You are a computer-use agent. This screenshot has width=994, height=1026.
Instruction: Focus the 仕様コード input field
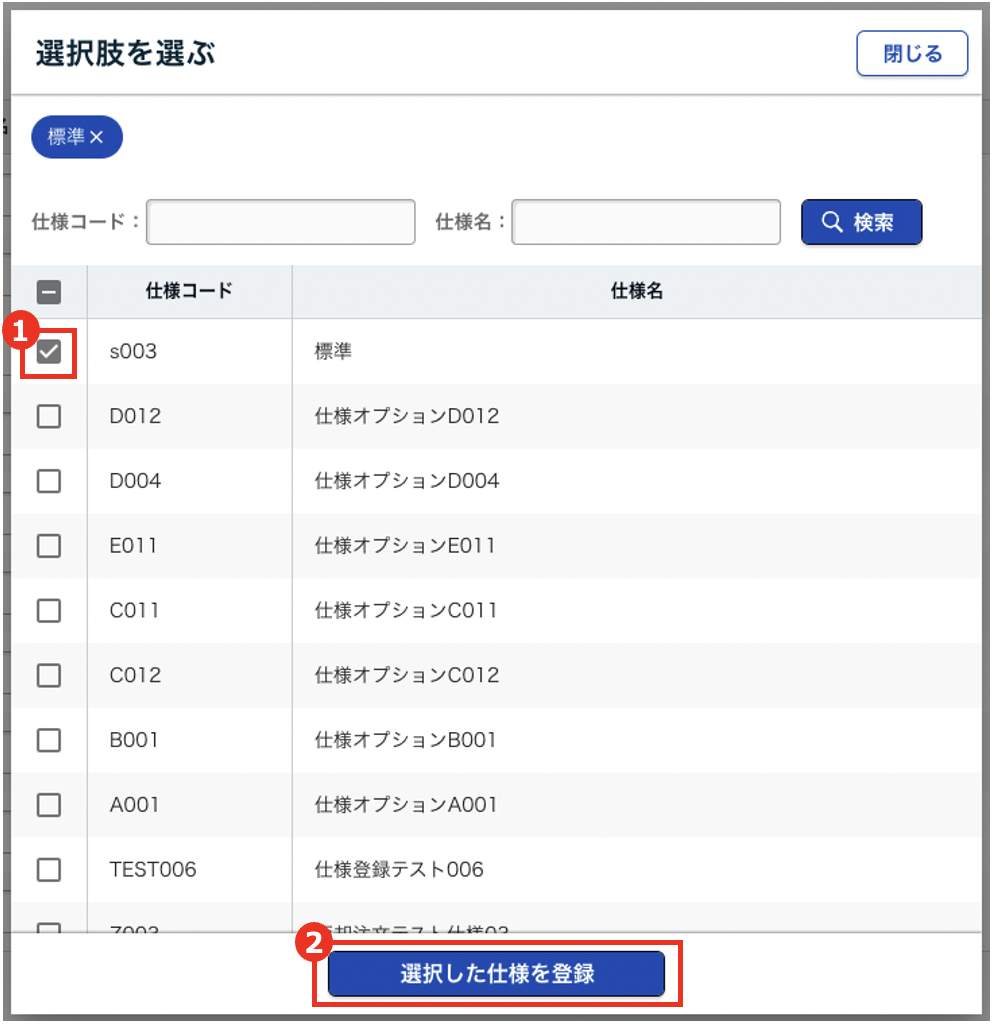coord(280,222)
